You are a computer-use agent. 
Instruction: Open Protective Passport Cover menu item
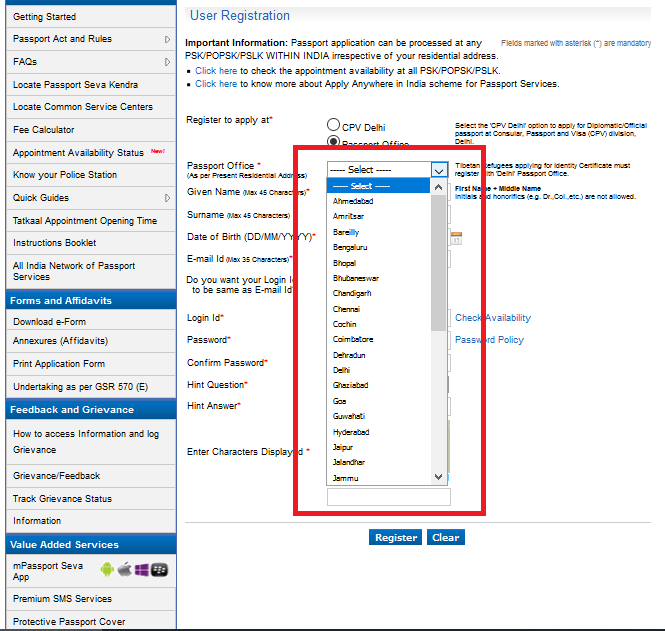pyautogui.click(x=91, y=620)
